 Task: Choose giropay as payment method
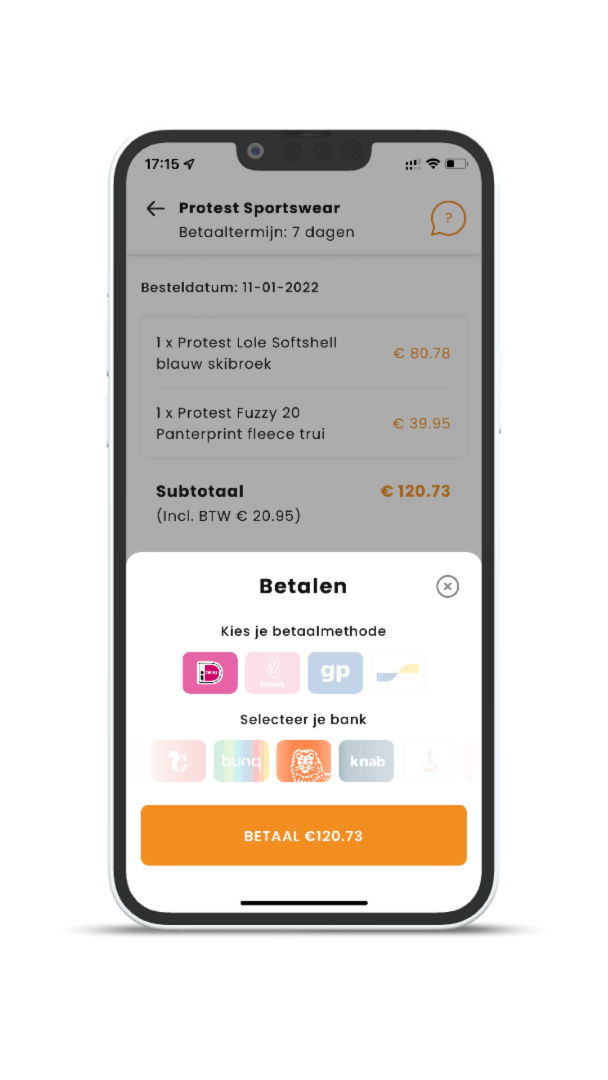[335, 672]
